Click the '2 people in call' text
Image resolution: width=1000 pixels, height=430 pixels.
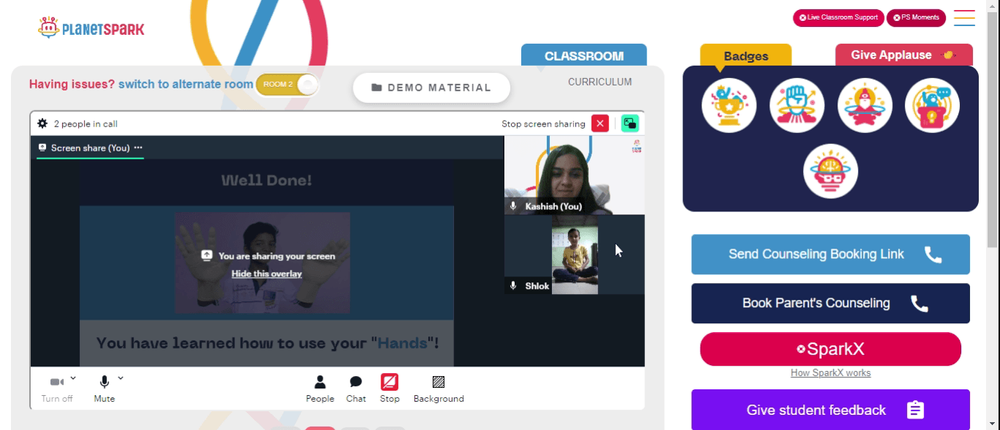(x=85, y=124)
